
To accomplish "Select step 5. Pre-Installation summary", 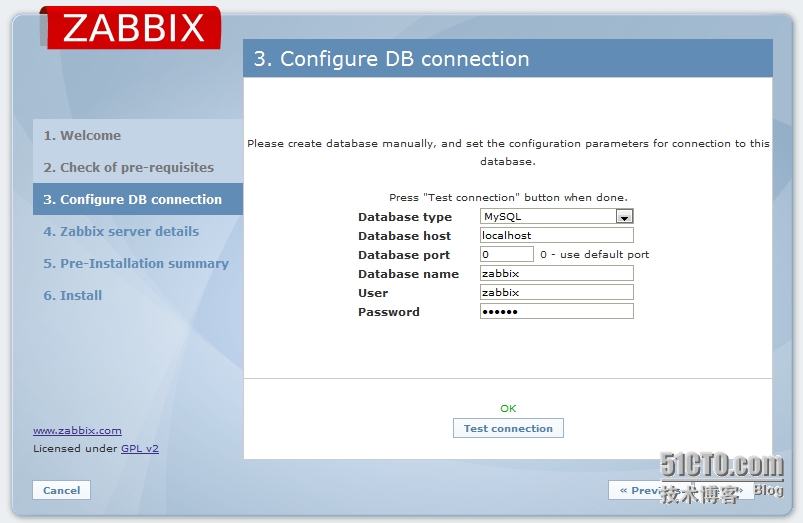I will (x=138, y=263).
